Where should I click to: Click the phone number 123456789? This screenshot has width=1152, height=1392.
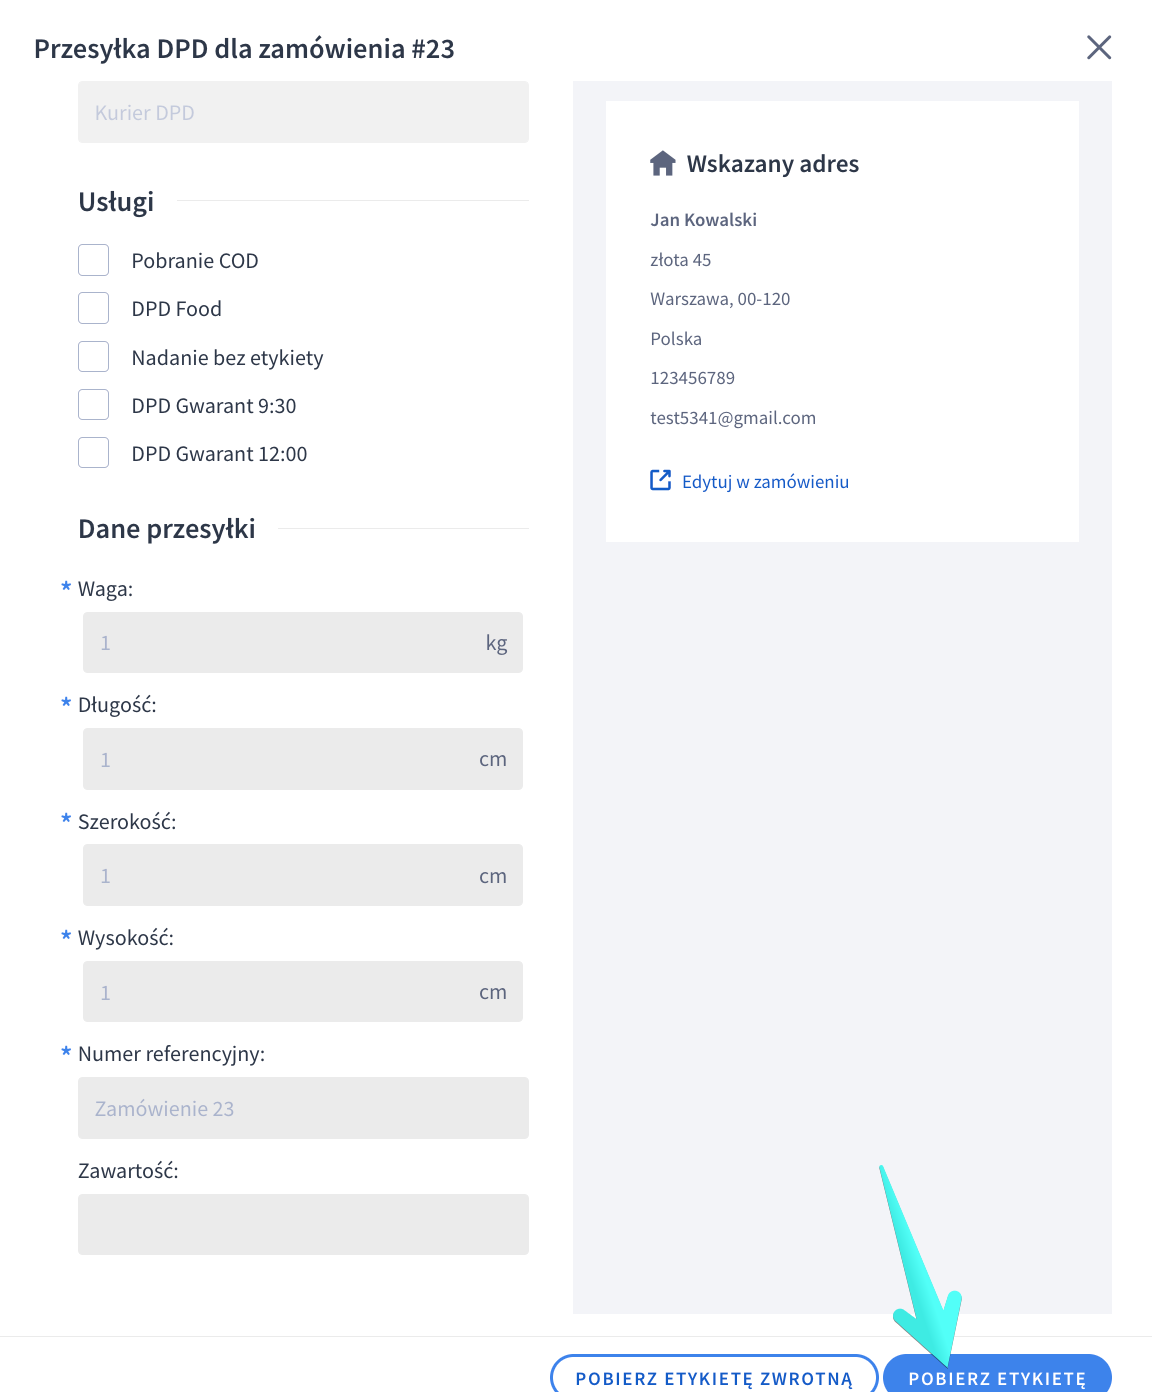click(692, 378)
